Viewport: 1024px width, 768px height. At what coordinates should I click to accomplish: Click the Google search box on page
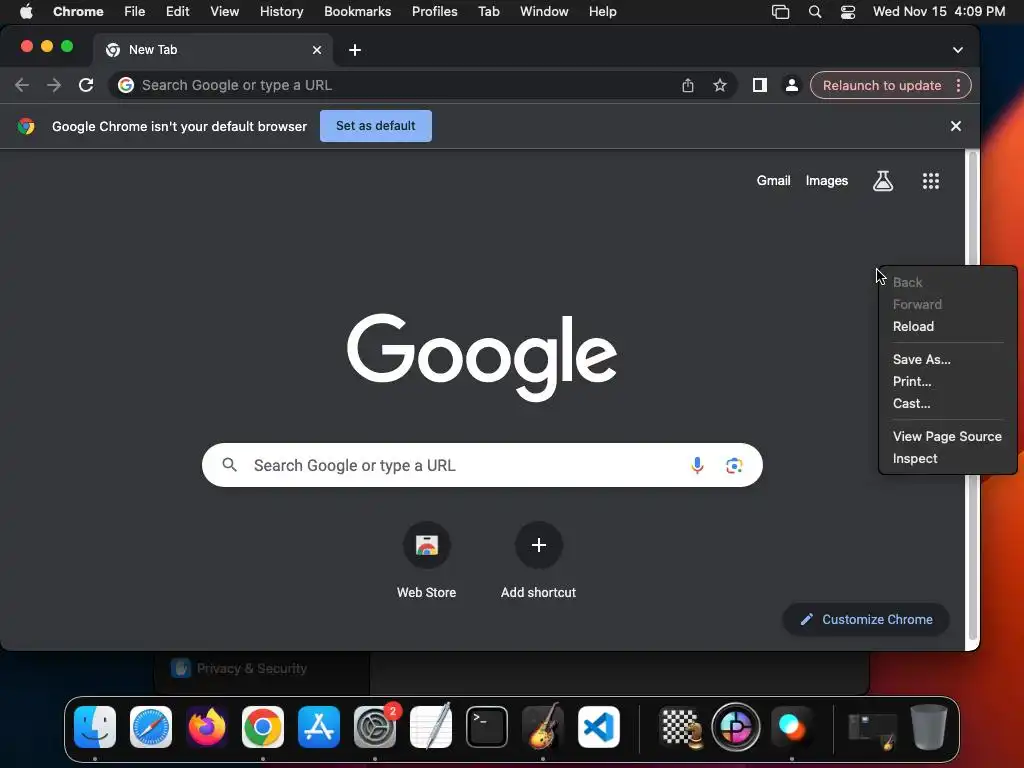(x=482, y=465)
